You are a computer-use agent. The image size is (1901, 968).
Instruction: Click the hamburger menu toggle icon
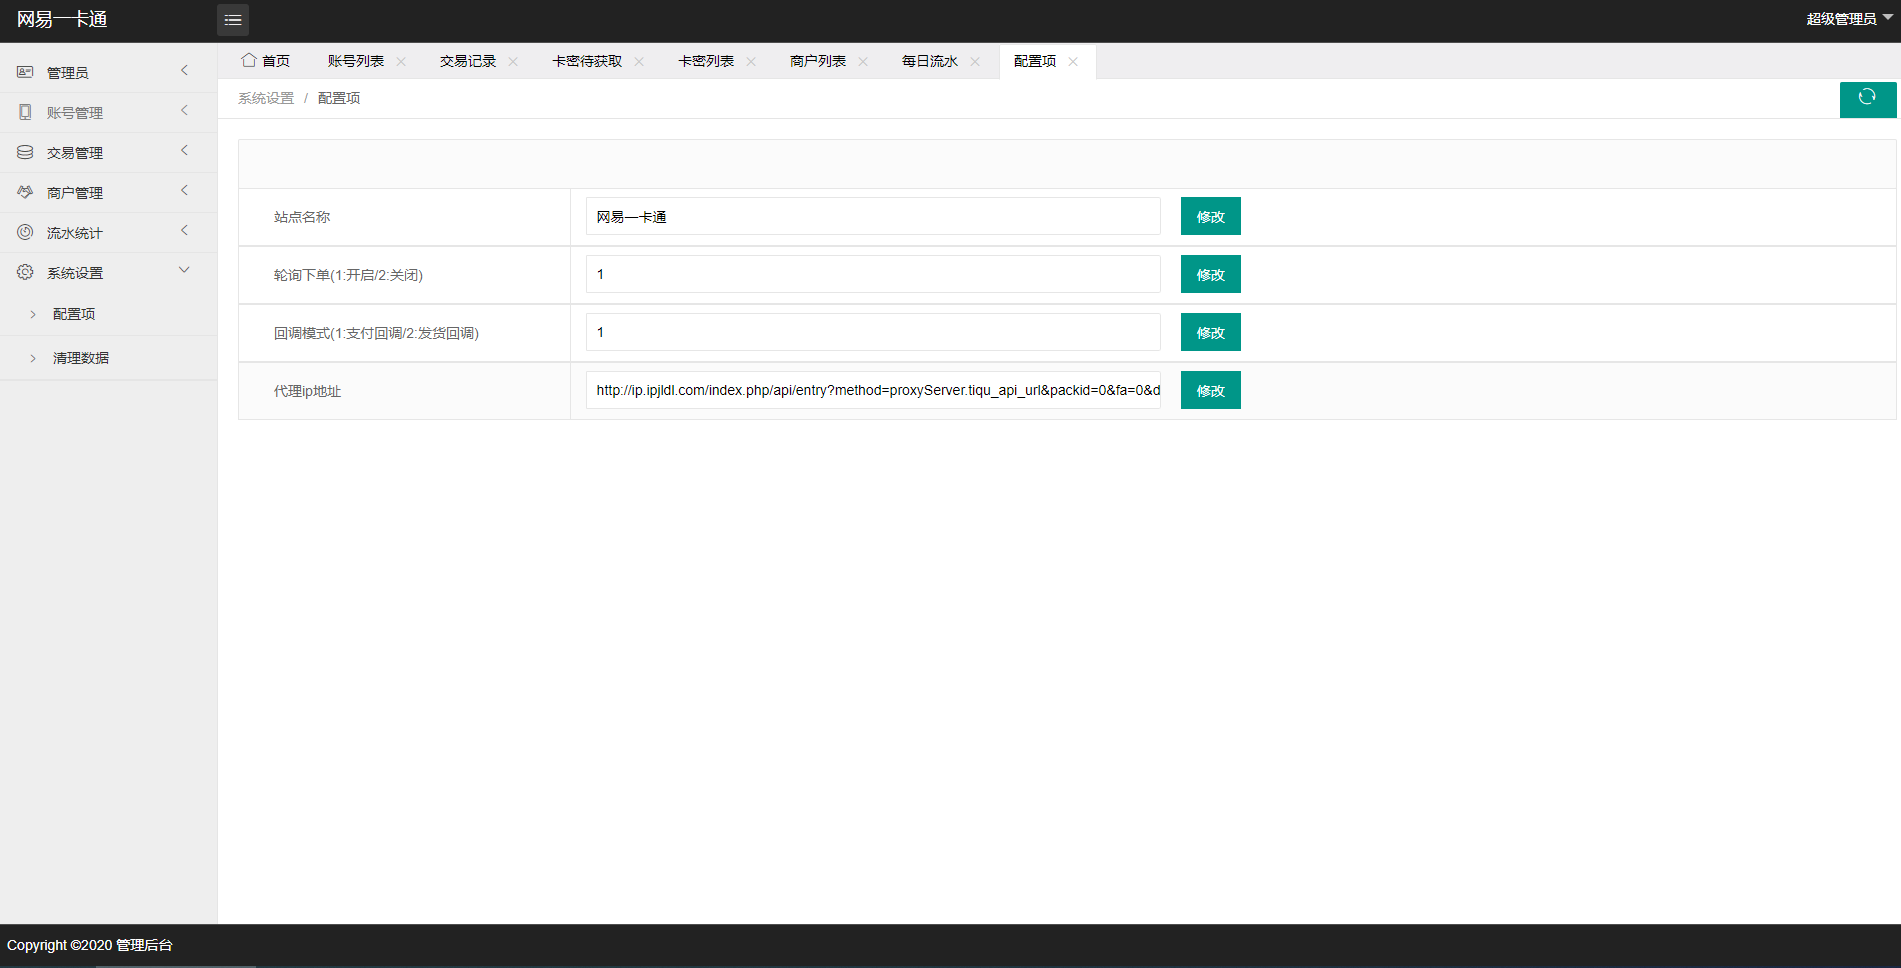click(233, 20)
